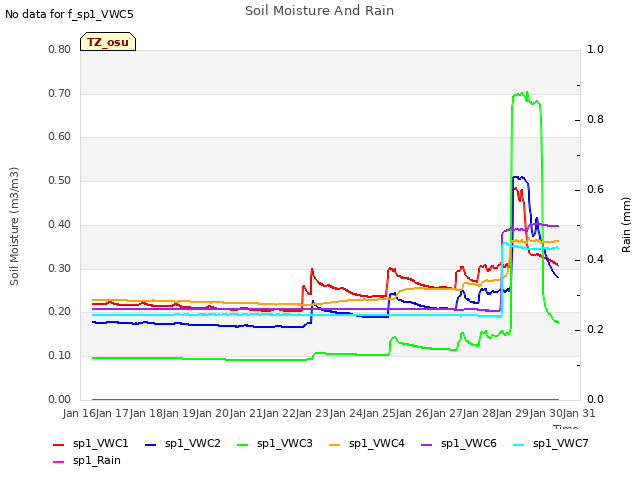Click the sp1_Rain legend entry
Viewport: 640px width, 480px height.
pyautogui.click(x=87, y=461)
